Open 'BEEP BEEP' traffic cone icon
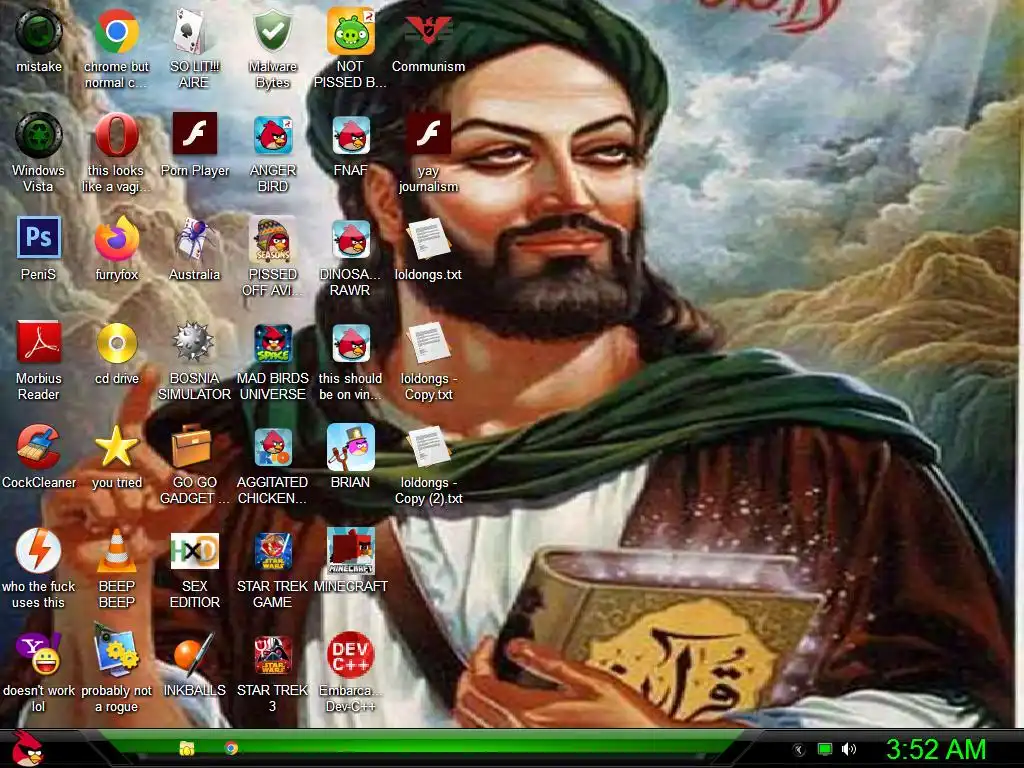Viewport: 1024px width, 768px height. pyautogui.click(x=116, y=551)
